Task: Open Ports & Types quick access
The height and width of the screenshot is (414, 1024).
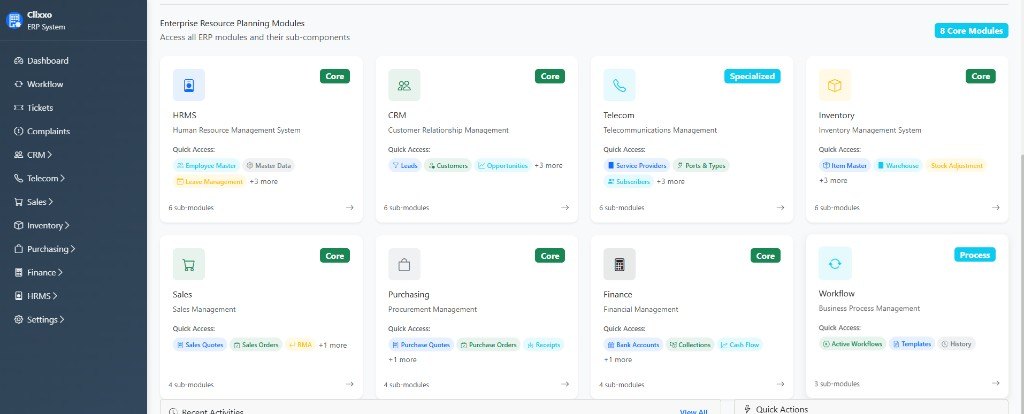Action: click(x=701, y=166)
